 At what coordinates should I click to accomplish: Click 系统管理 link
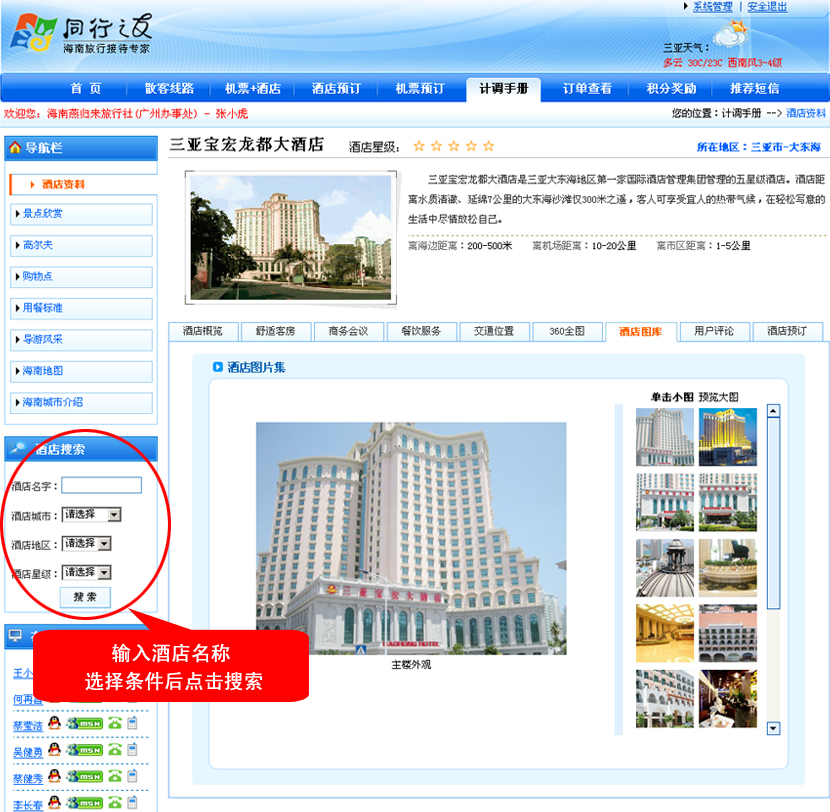pos(712,7)
